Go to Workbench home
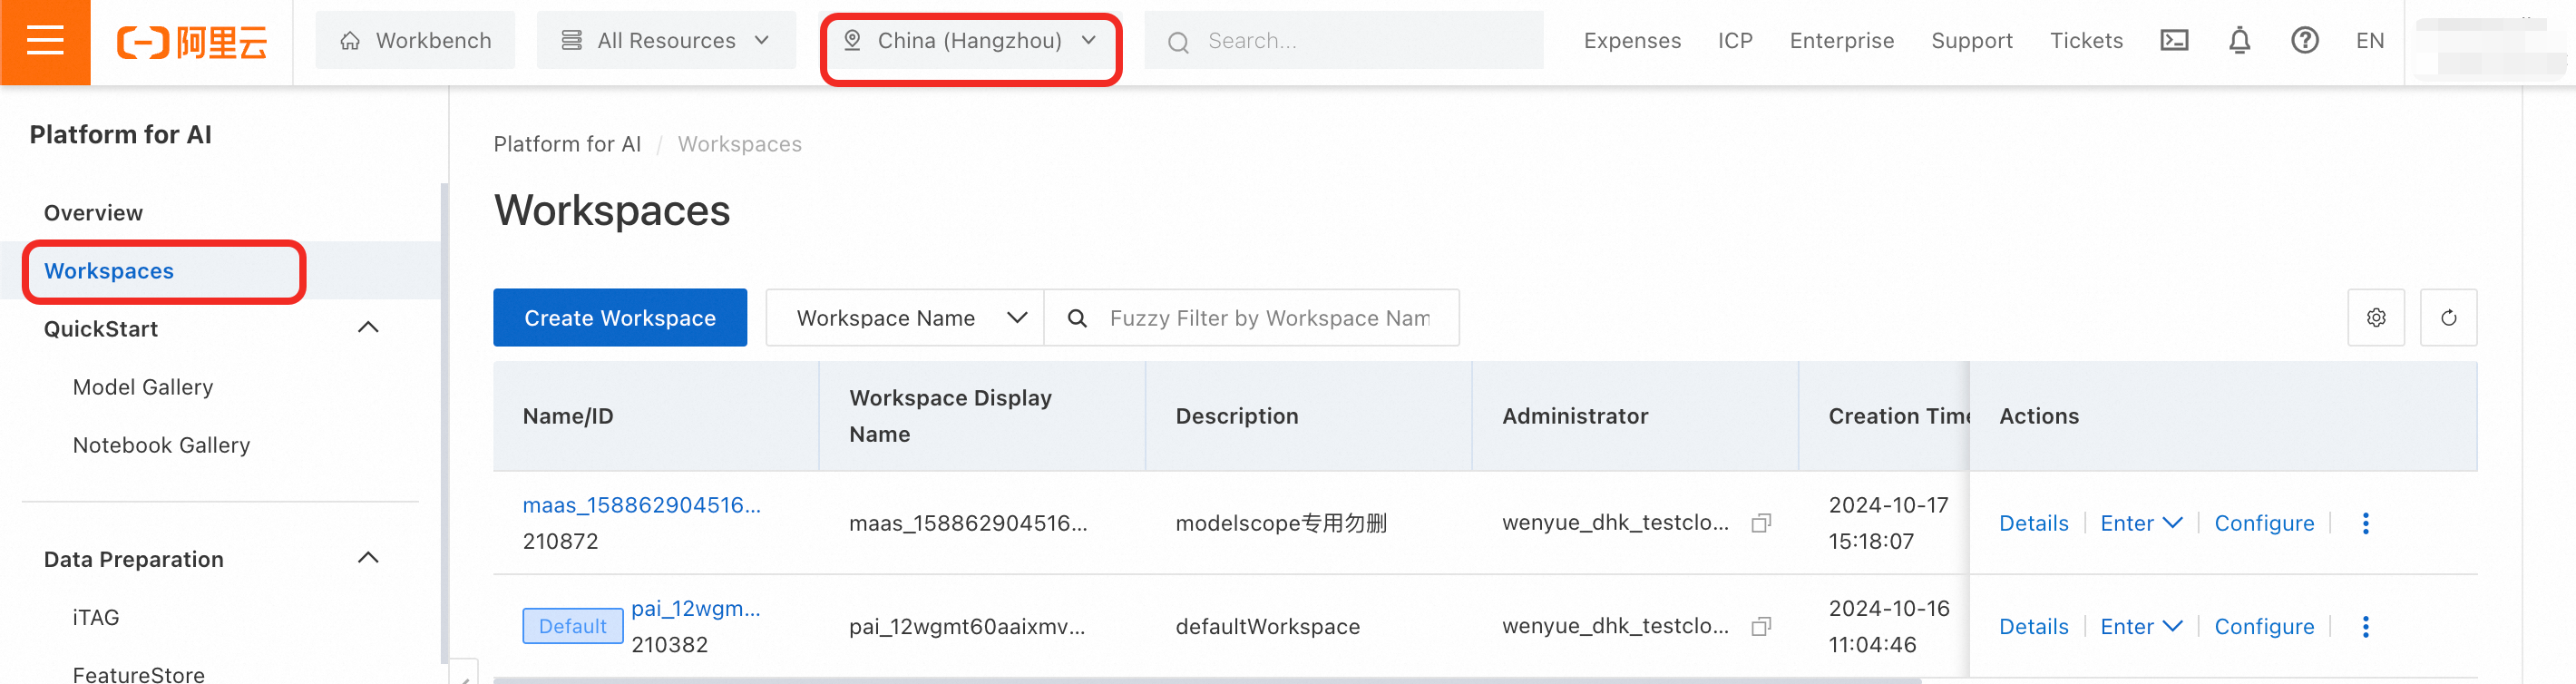Screen dimensions: 2576x684 click(x=415, y=41)
